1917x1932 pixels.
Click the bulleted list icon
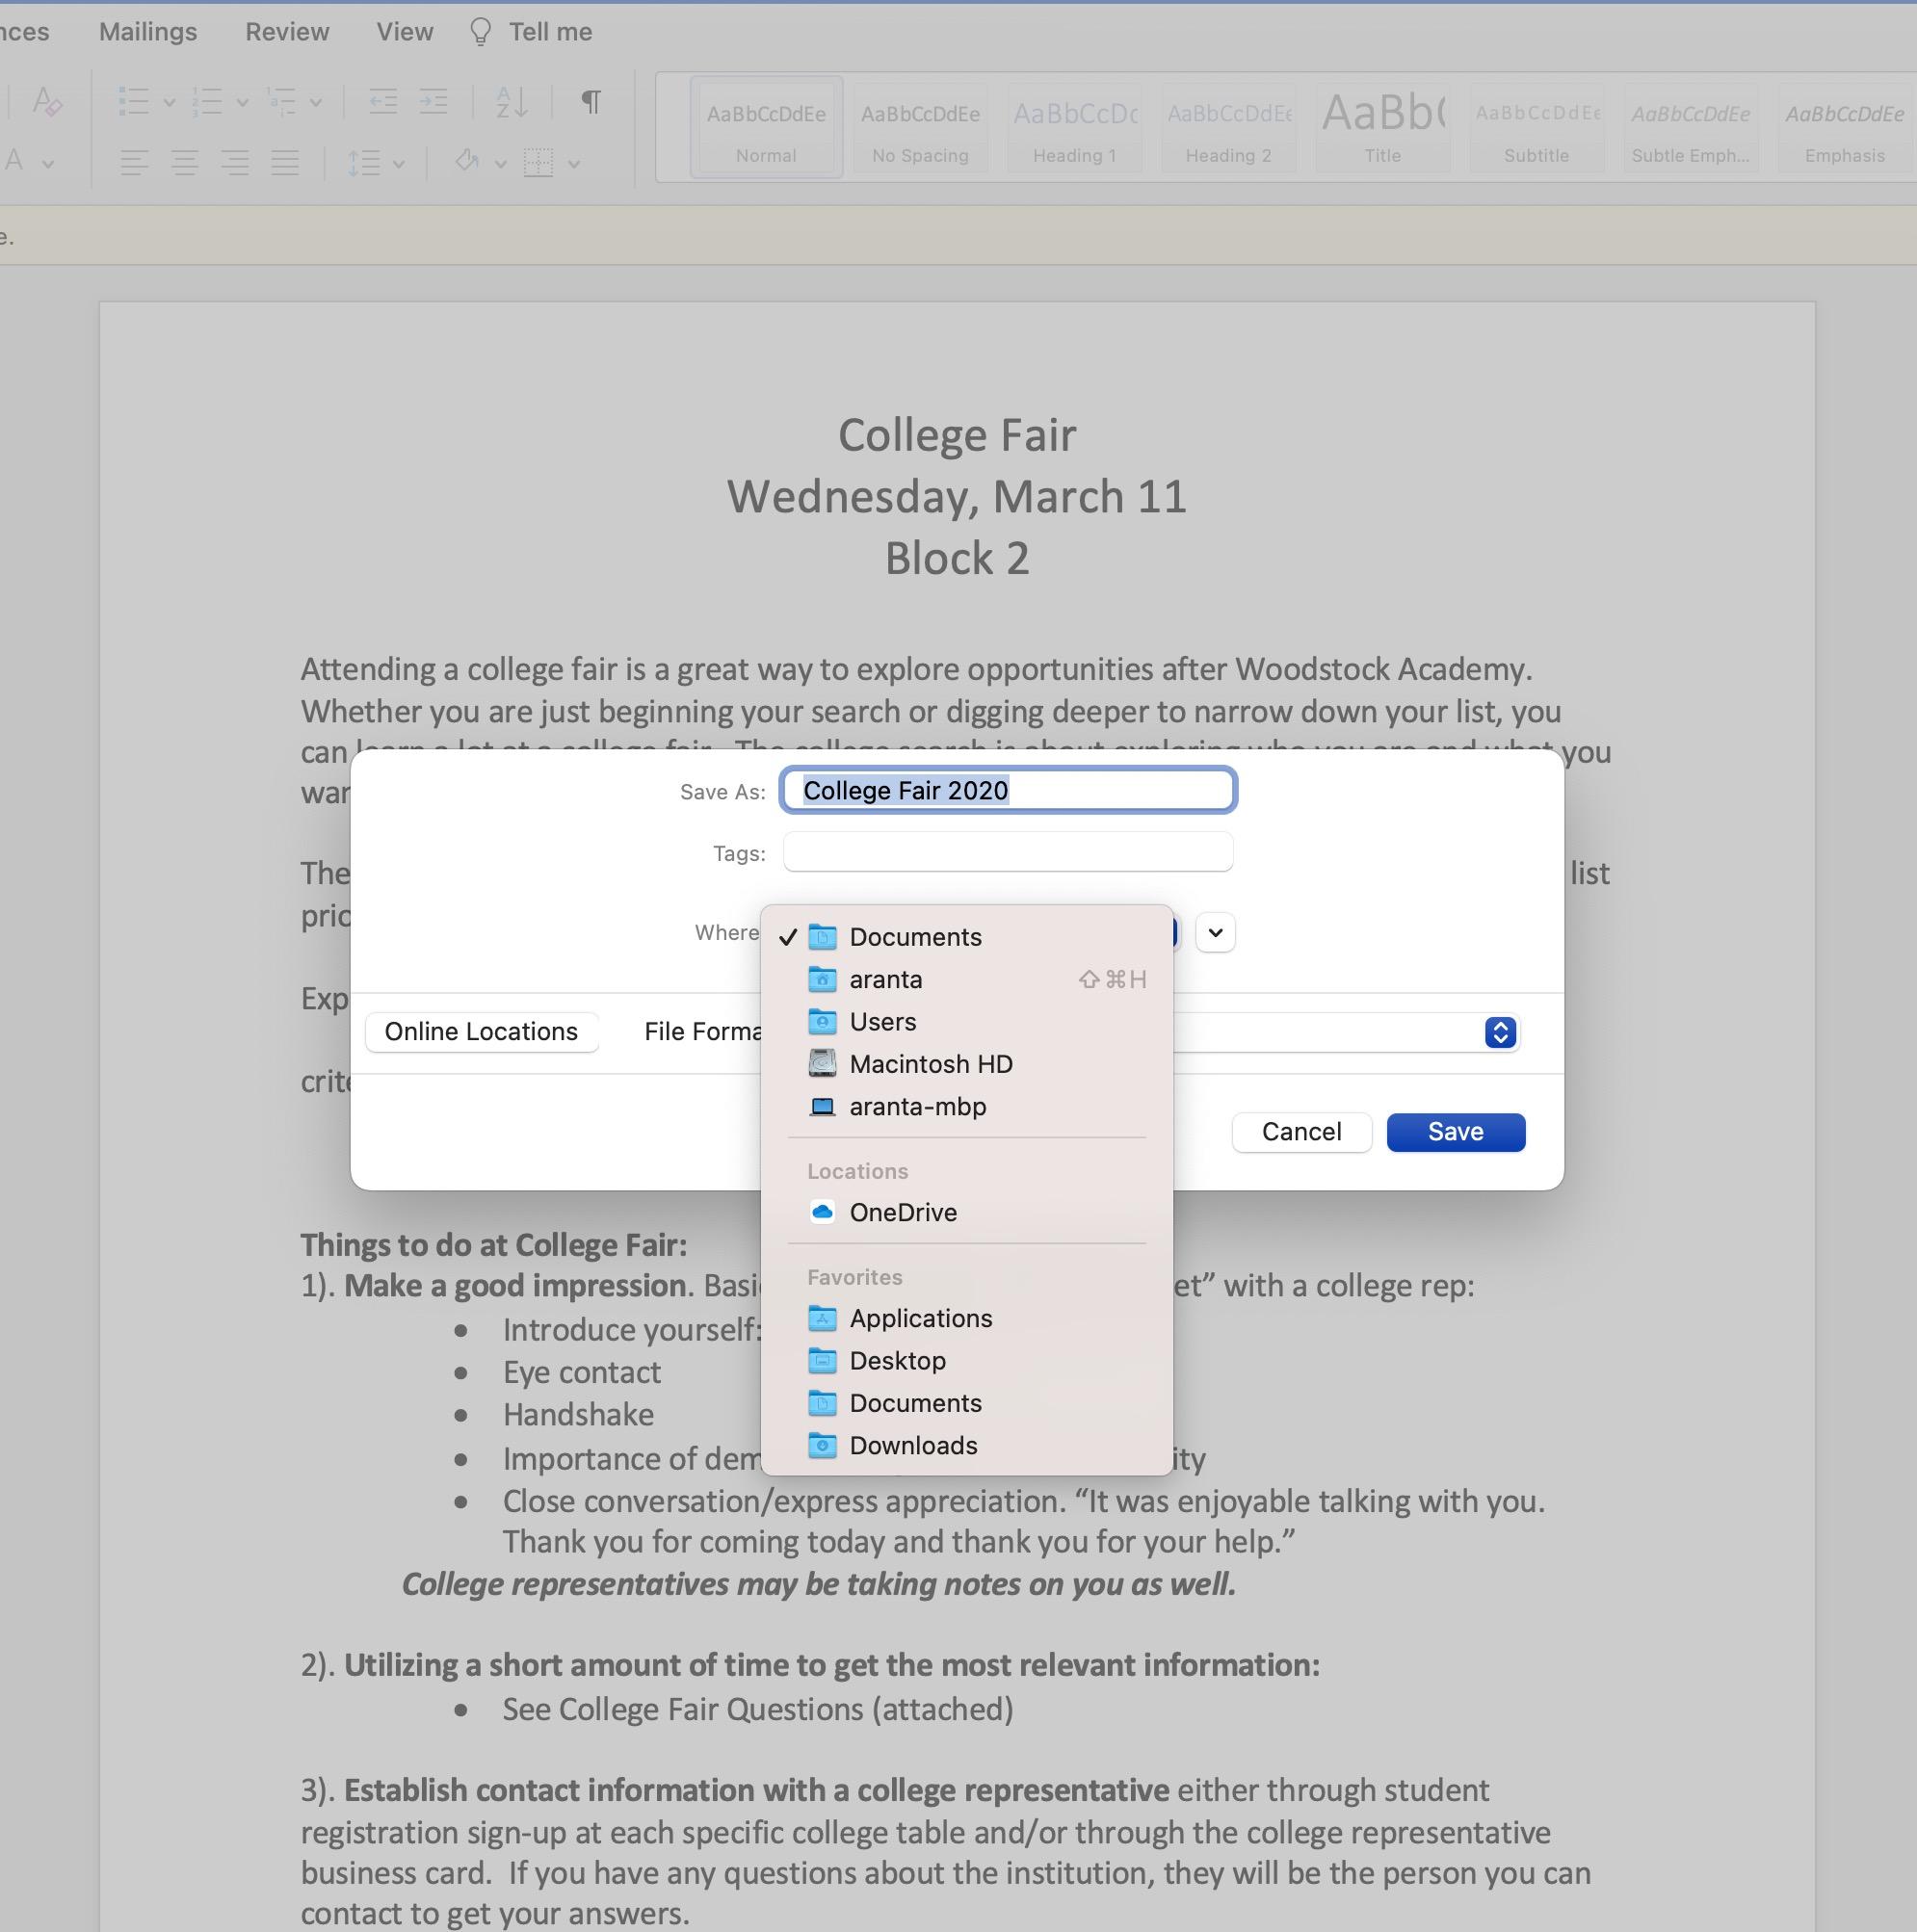coord(134,101)
